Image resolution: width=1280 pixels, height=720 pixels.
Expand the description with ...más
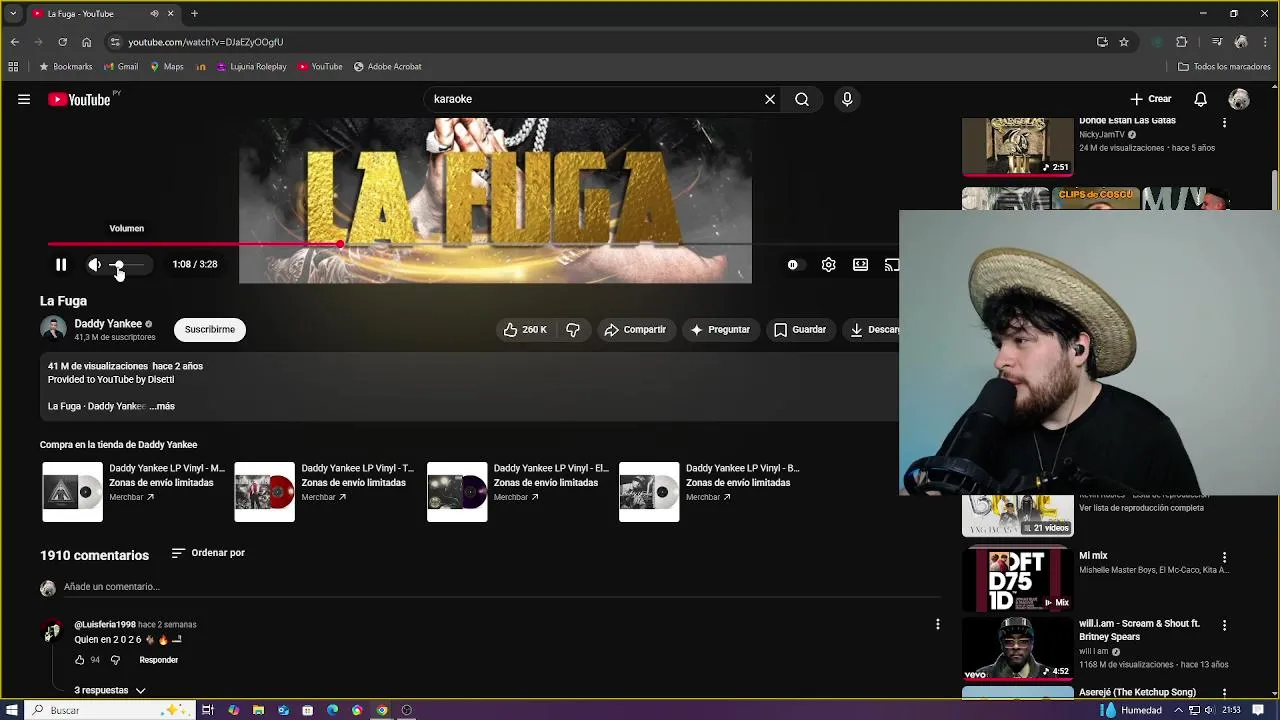coord(163,406)
